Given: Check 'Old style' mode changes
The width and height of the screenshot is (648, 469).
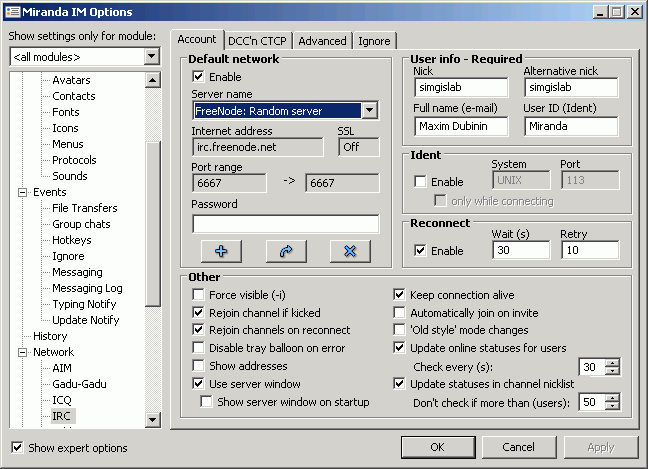Looking at the screenshot, I should (x=399, y=330).
